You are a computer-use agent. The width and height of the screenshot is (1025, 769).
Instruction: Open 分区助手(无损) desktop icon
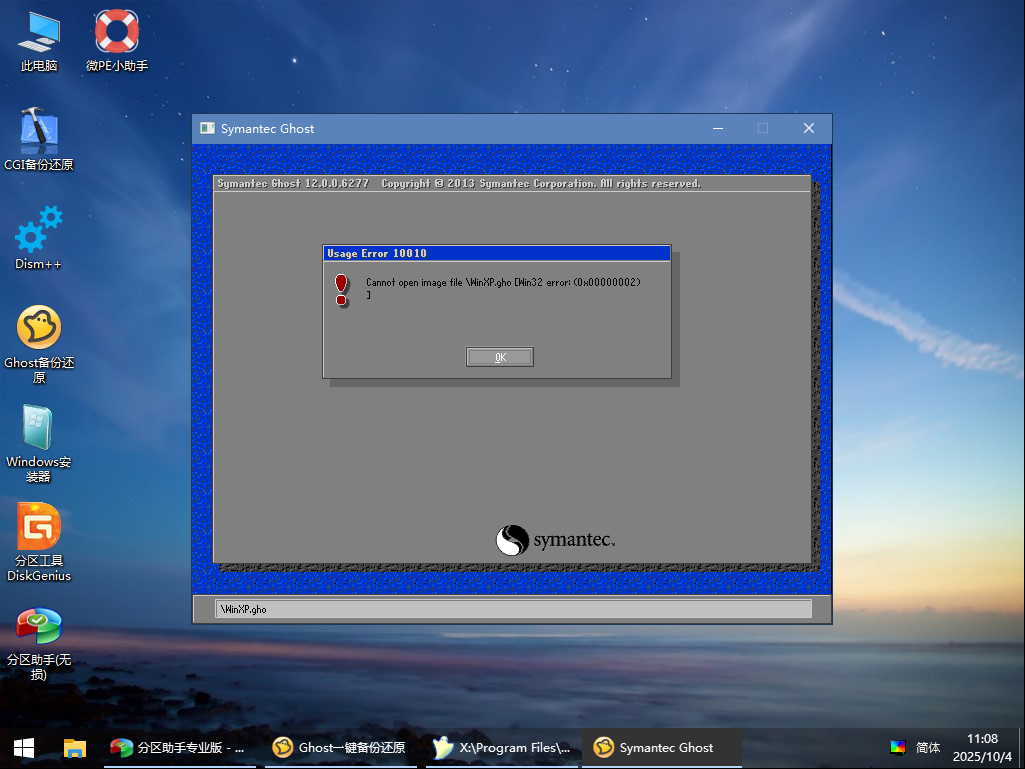tap(39, 643)
